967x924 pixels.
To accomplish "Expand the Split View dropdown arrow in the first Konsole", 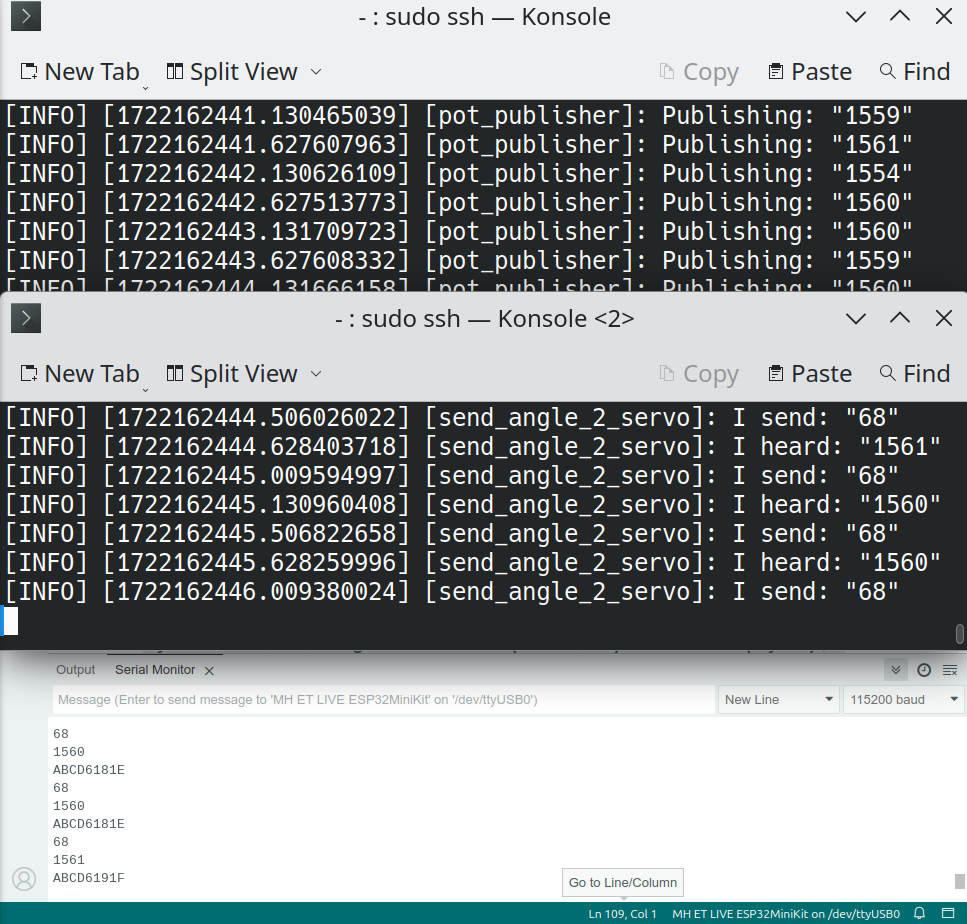I will click(x=316, y=72).
